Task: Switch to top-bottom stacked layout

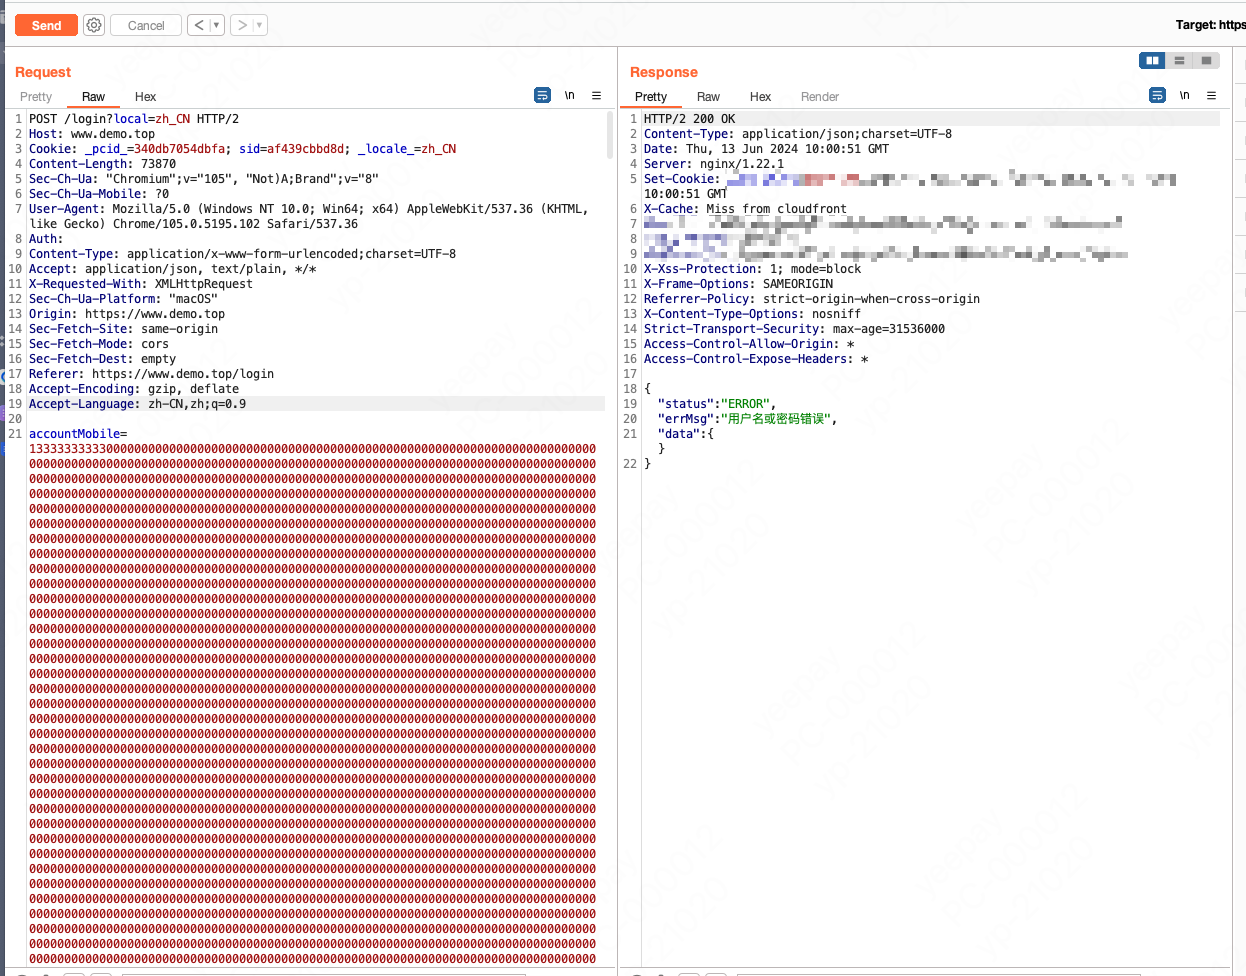Action: (x=1179, y=61)
